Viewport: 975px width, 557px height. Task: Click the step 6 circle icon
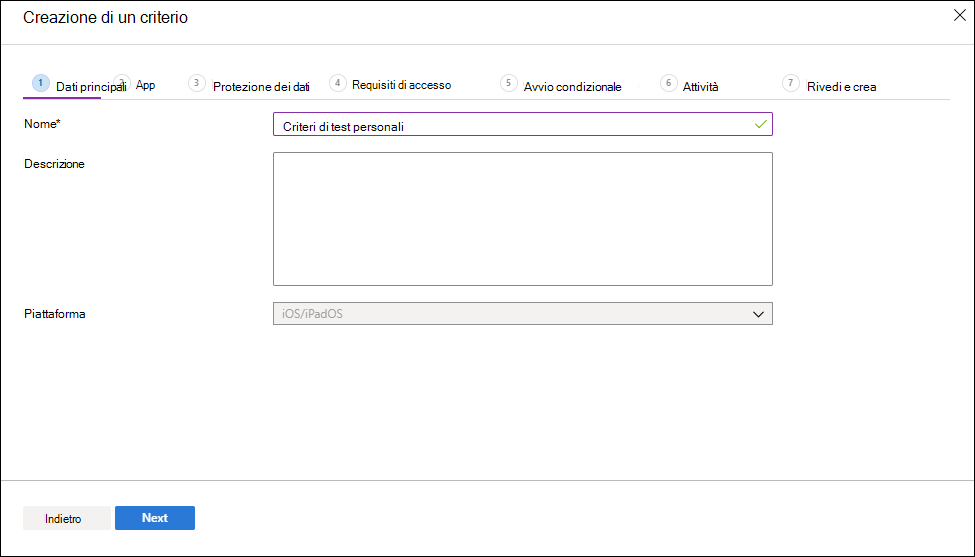click(668, 83)
